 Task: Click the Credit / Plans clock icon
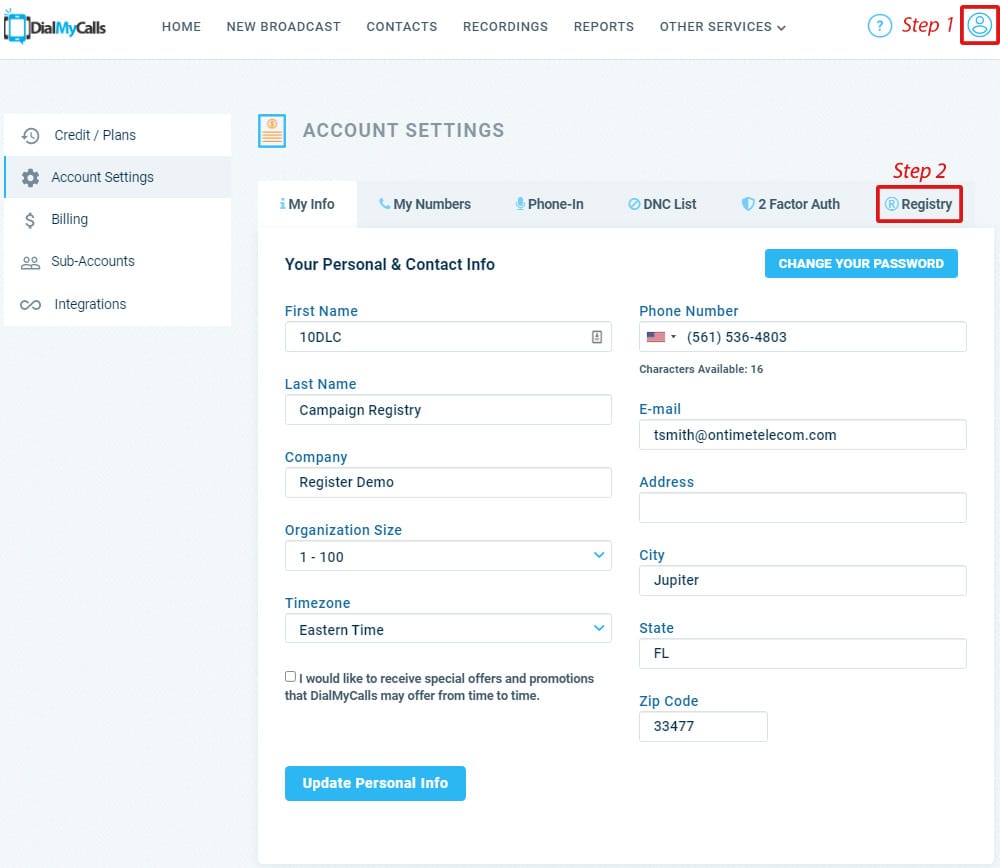31,136
